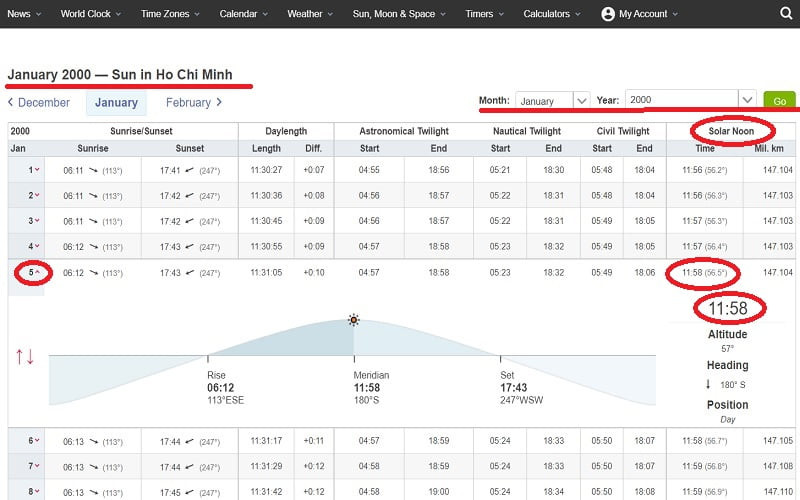The image size is (800, 500).
Task: Select the January tab
Action: [116, 103]
